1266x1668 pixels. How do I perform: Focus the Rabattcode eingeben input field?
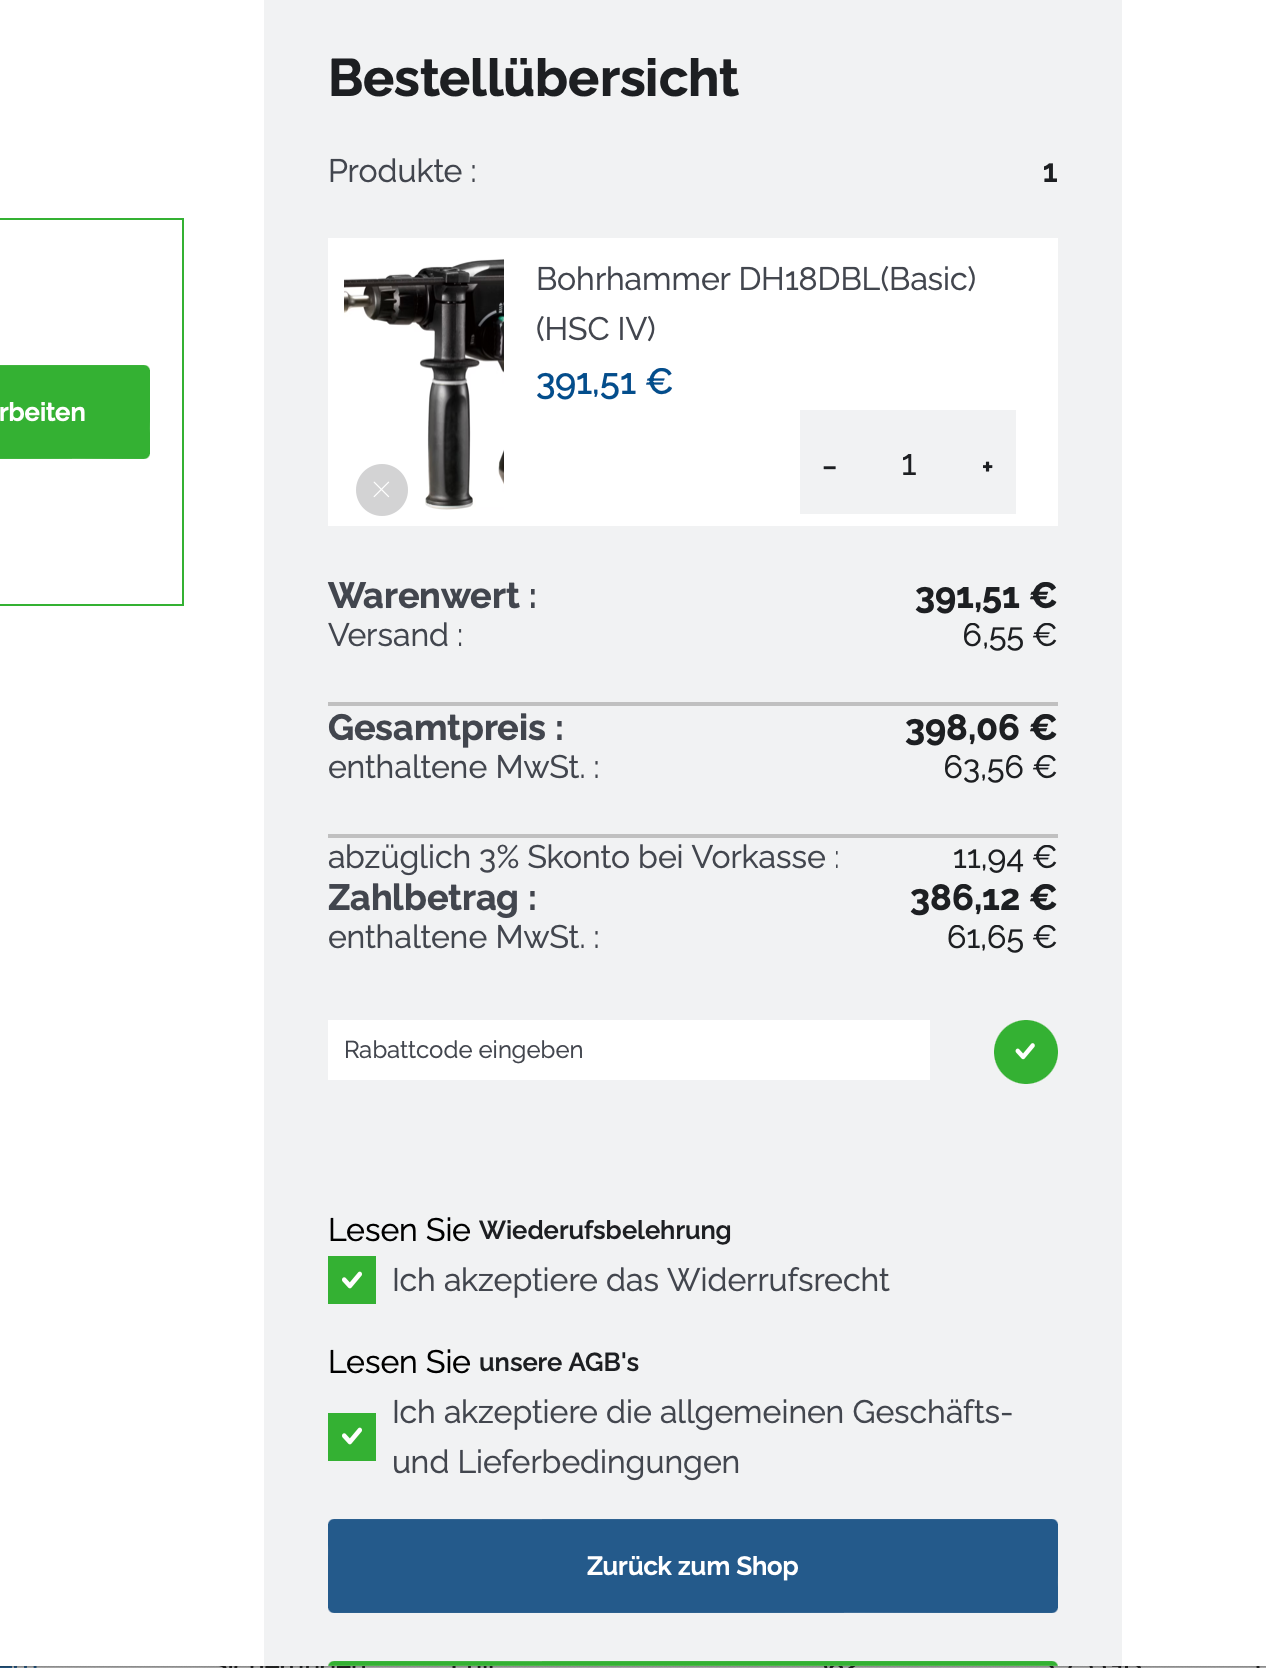click(628, 1050)
